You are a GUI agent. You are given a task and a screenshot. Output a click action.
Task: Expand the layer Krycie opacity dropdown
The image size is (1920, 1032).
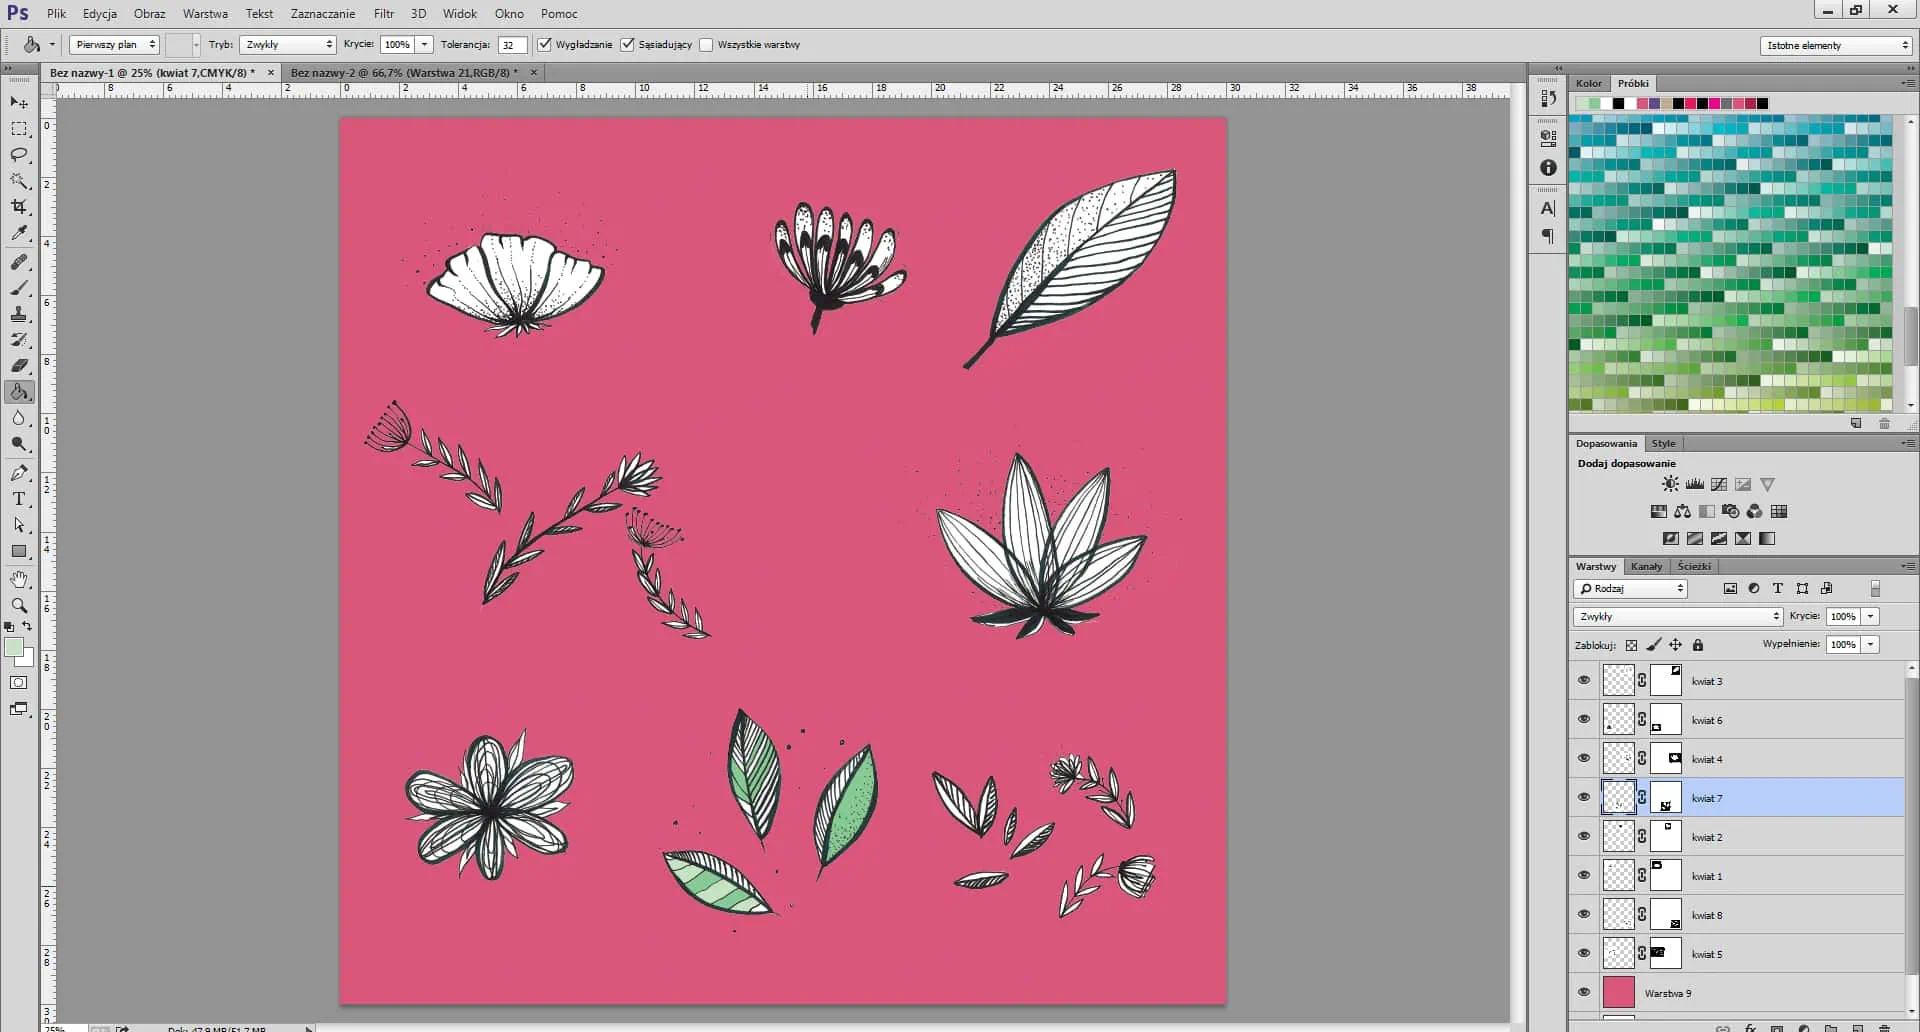1871,617
